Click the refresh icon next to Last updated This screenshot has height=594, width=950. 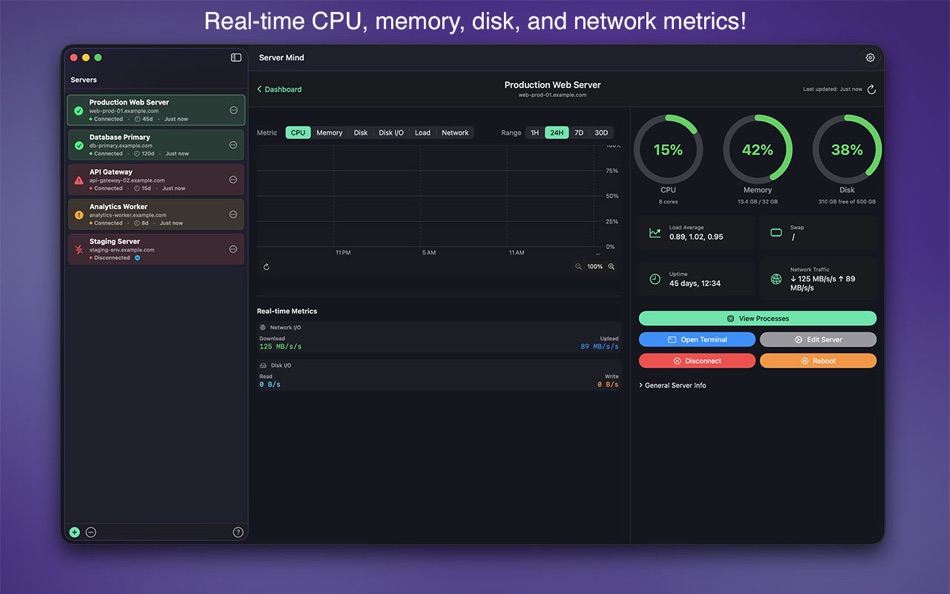coord(869,88)
